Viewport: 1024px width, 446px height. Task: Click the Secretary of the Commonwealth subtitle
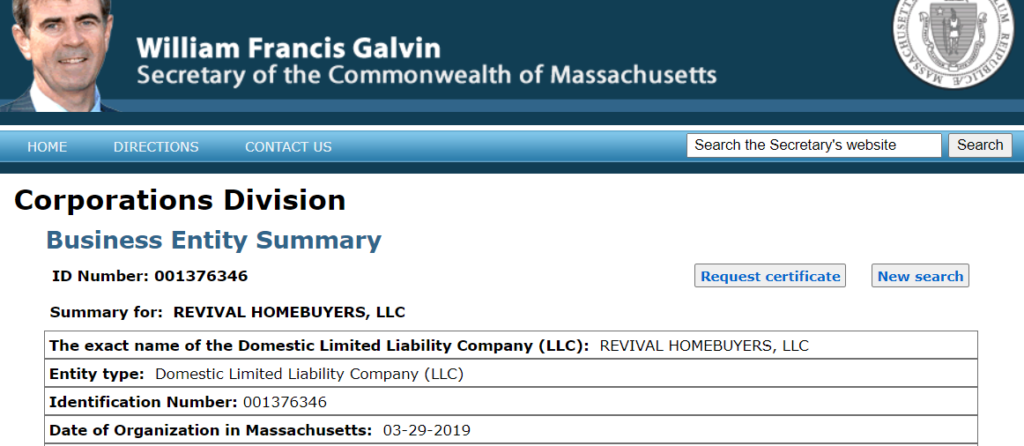(x=426, y=75)
